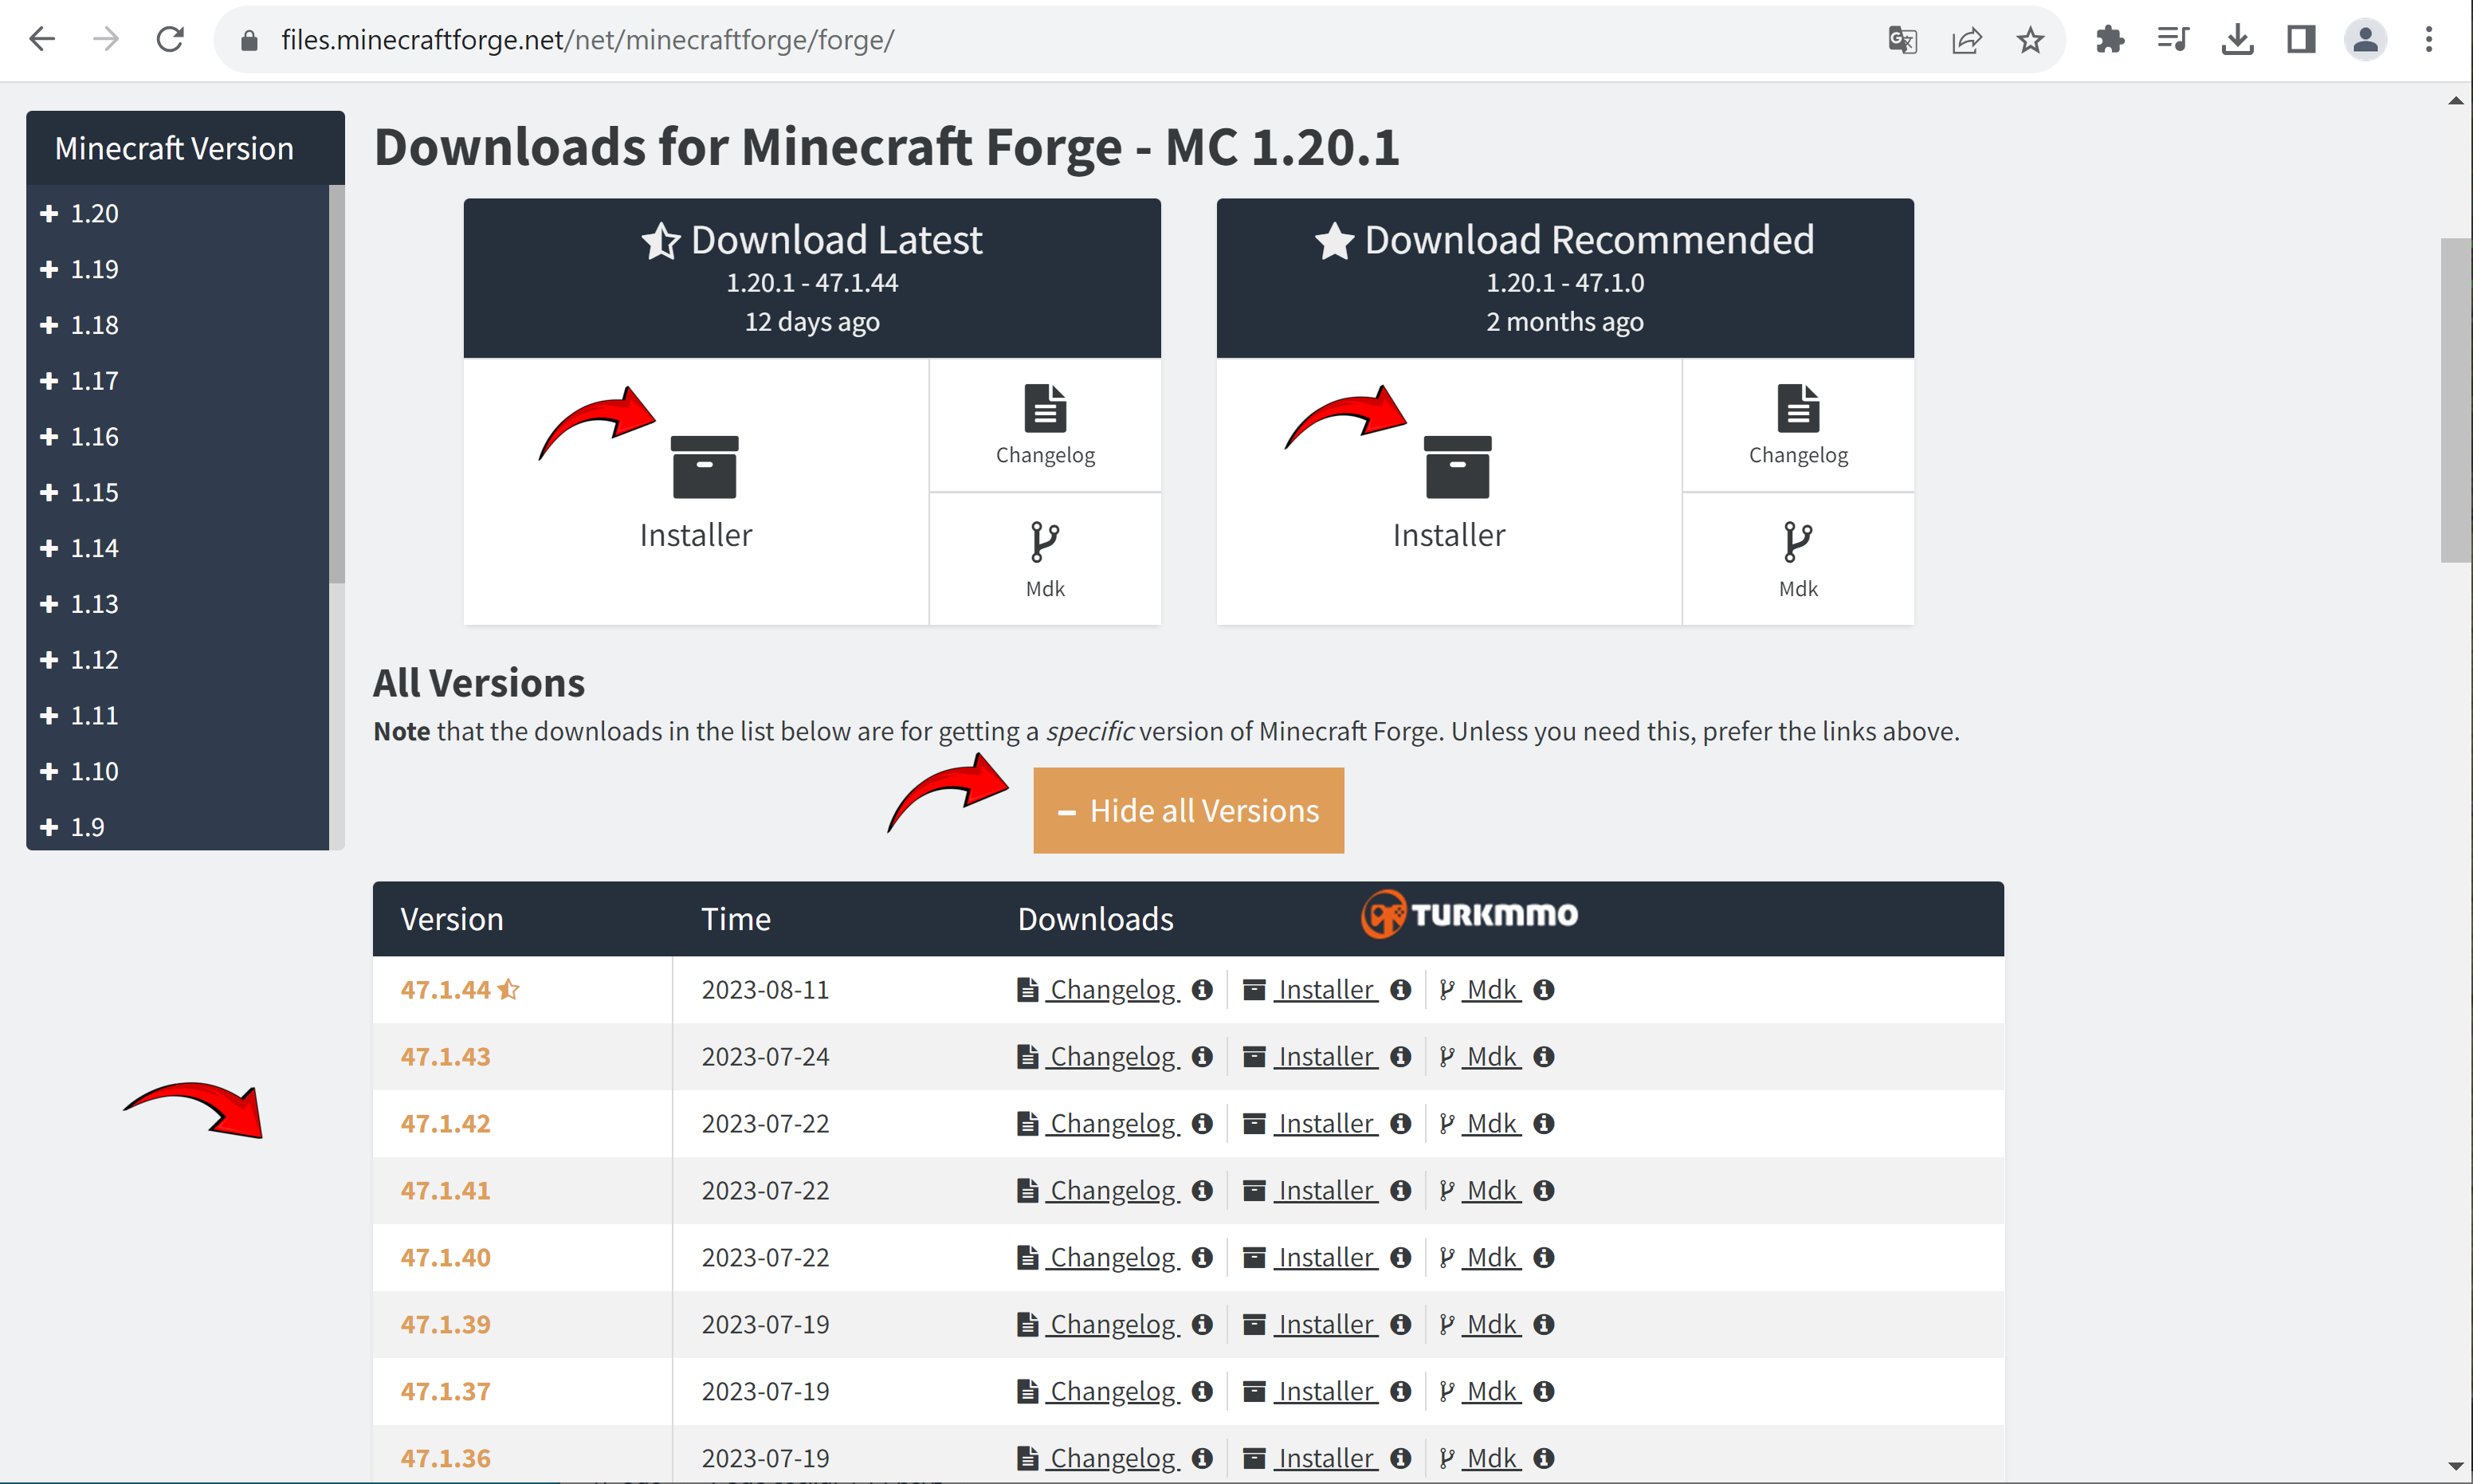Open the user profile avatar
Viewport: 2473px width, 1484px height.
coord(2366,40)
